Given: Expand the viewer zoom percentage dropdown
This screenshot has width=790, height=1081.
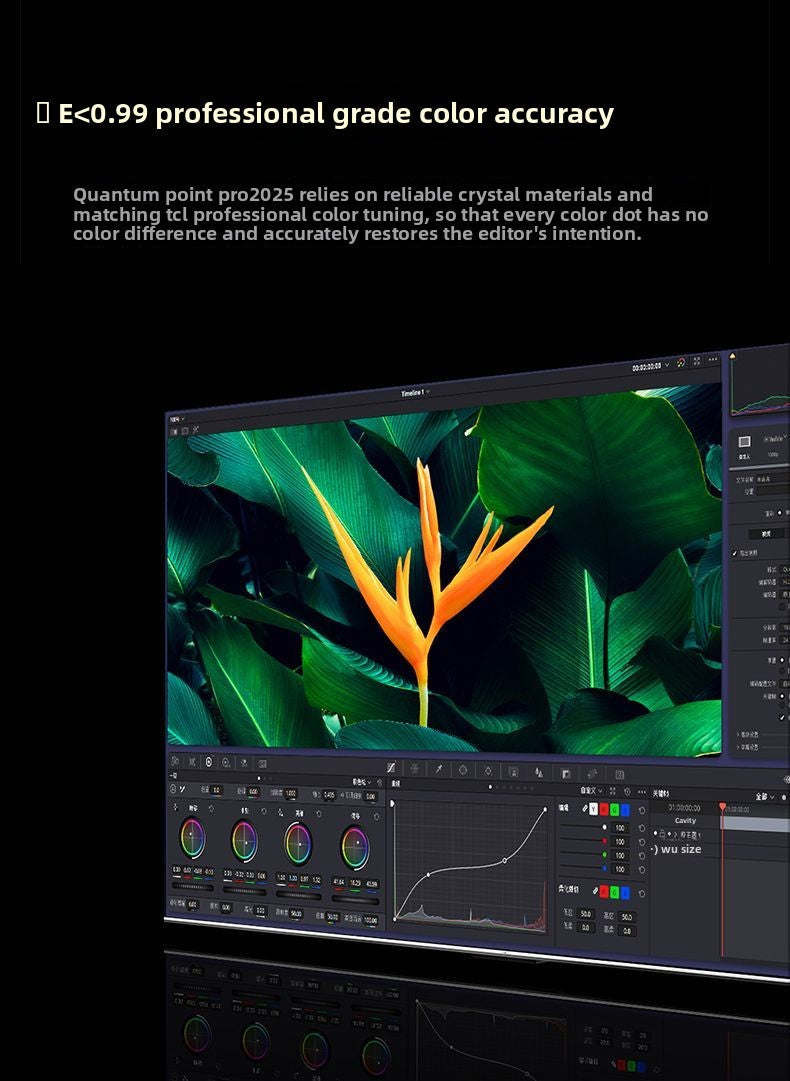Looking at the screenshot, I should point(176,418).
